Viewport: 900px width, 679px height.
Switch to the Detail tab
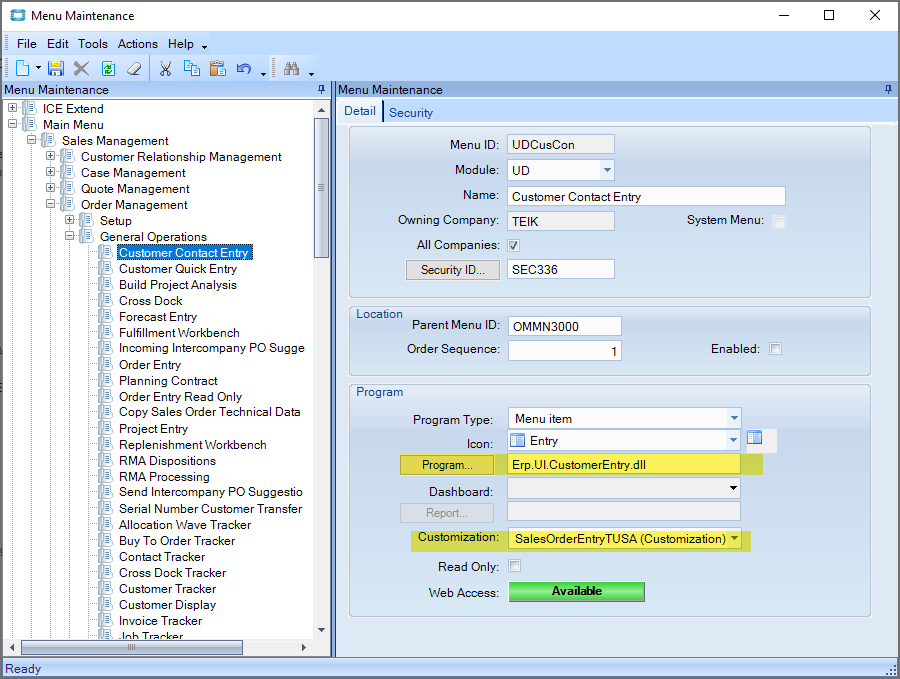[360, 111]
